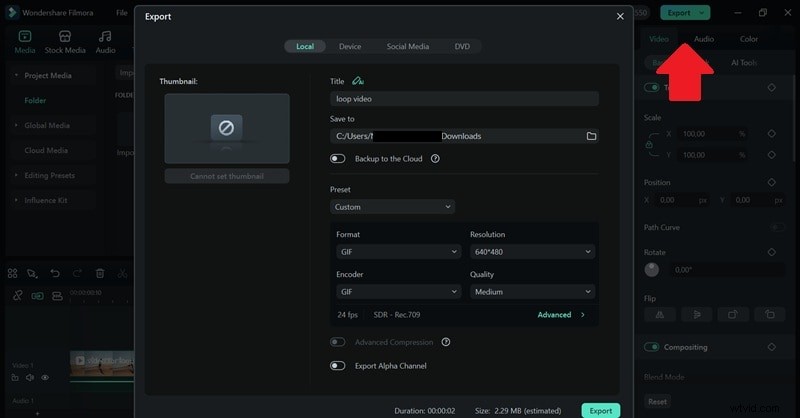800x418 pixels.
Task: Click the Backup to the Cloud help icon
Action: point(435,159)
